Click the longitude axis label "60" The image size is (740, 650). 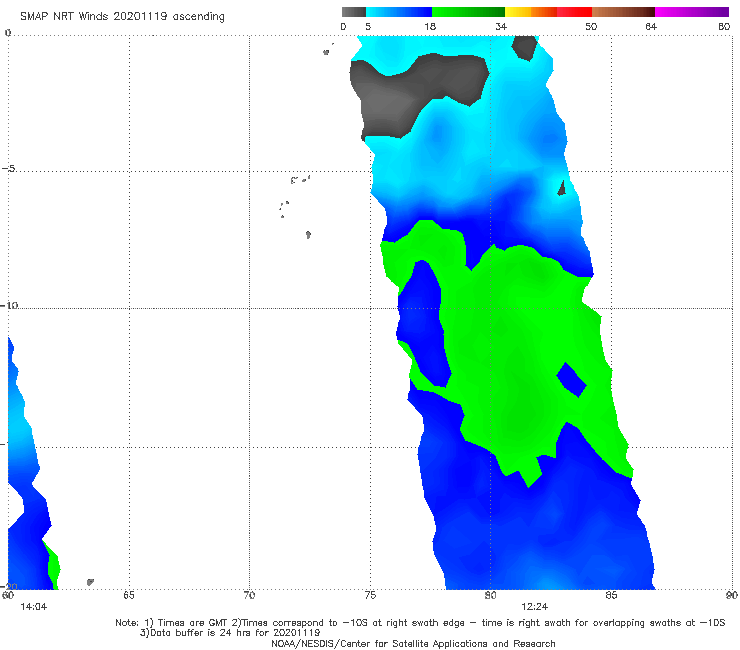8,595
